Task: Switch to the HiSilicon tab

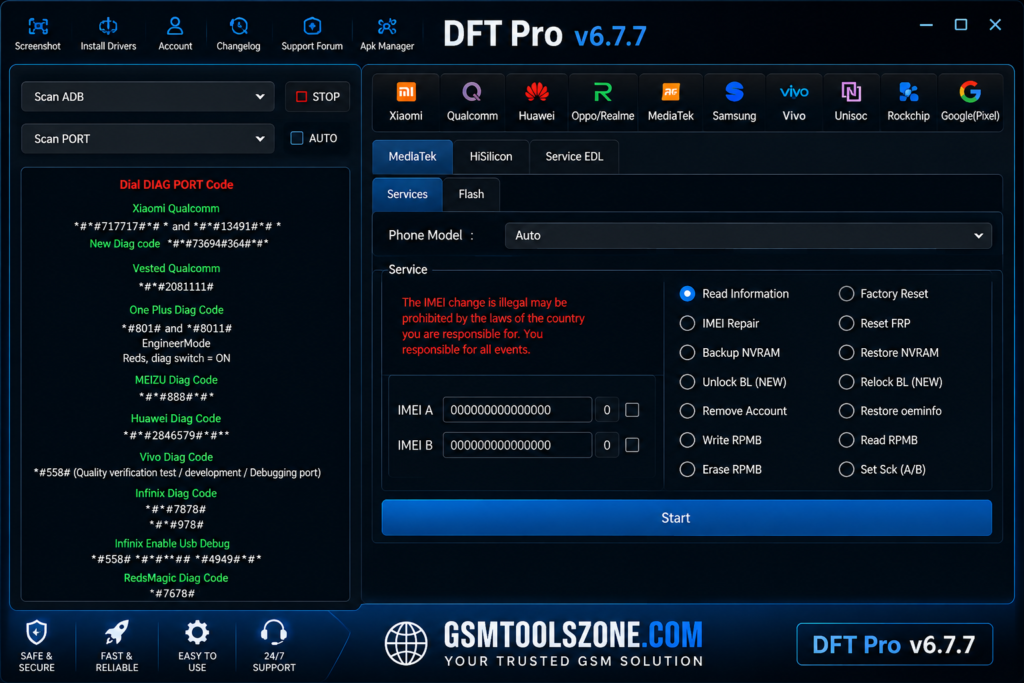Action: 490,157
